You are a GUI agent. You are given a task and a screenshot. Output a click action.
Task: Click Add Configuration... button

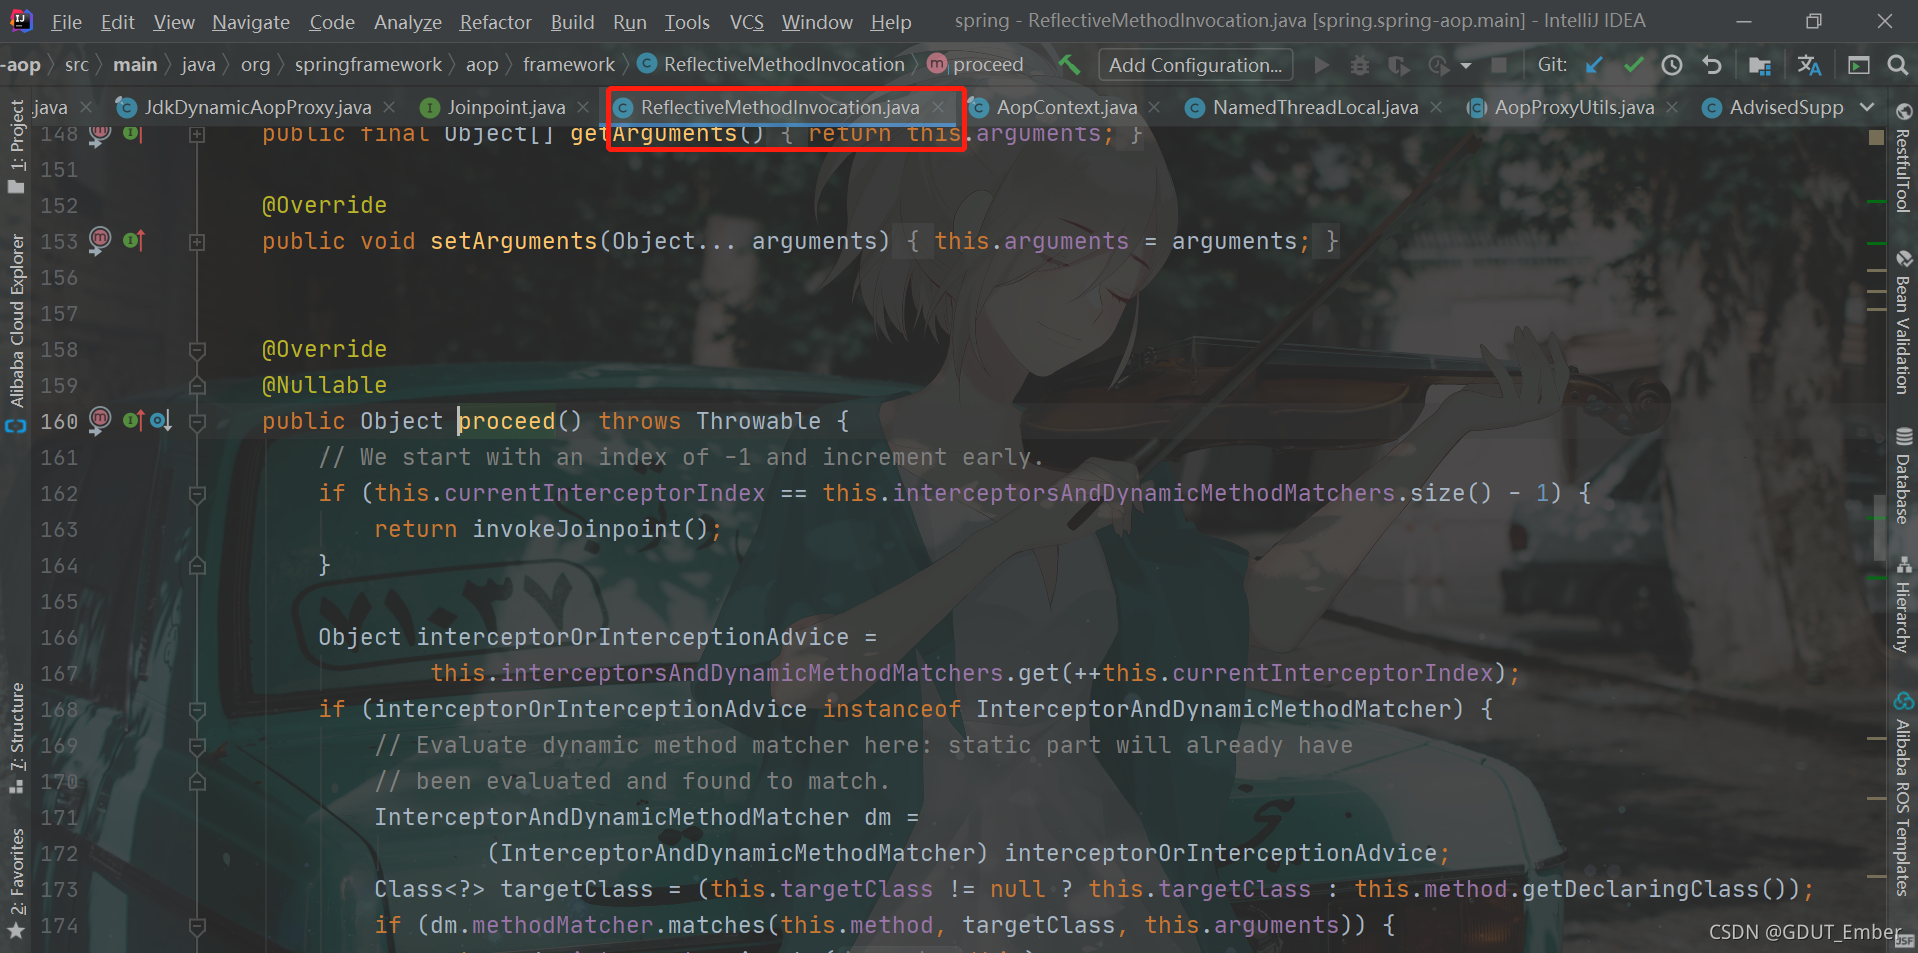point(1195,65)
